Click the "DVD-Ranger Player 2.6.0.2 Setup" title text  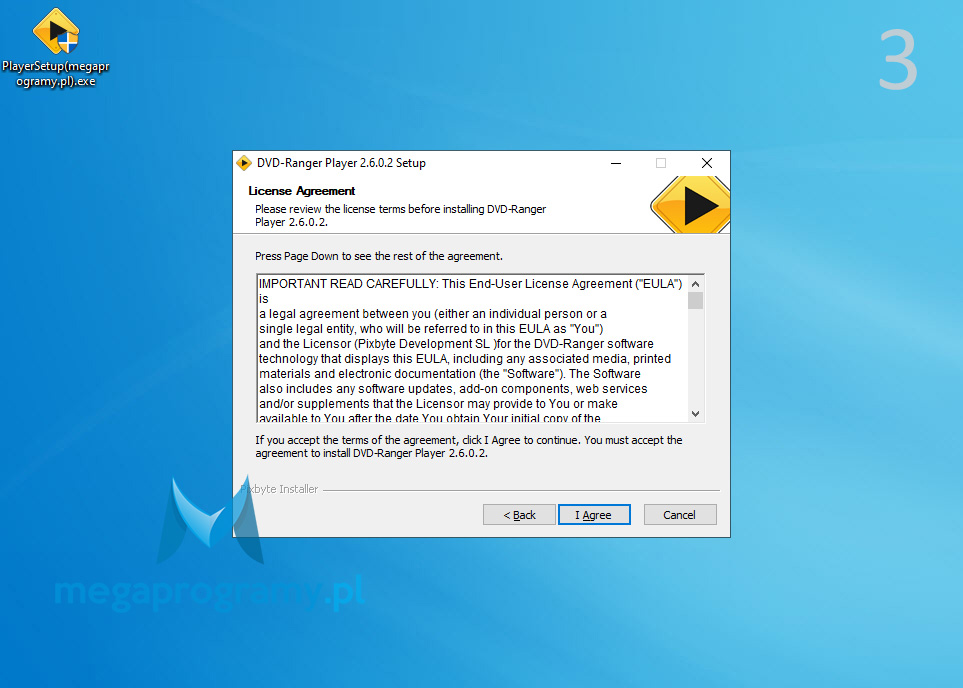[341, 163]
